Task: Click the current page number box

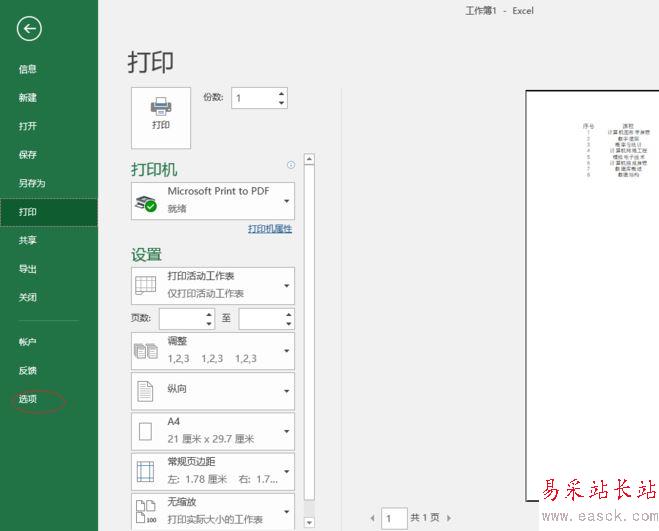Action: tap(394, 518)
